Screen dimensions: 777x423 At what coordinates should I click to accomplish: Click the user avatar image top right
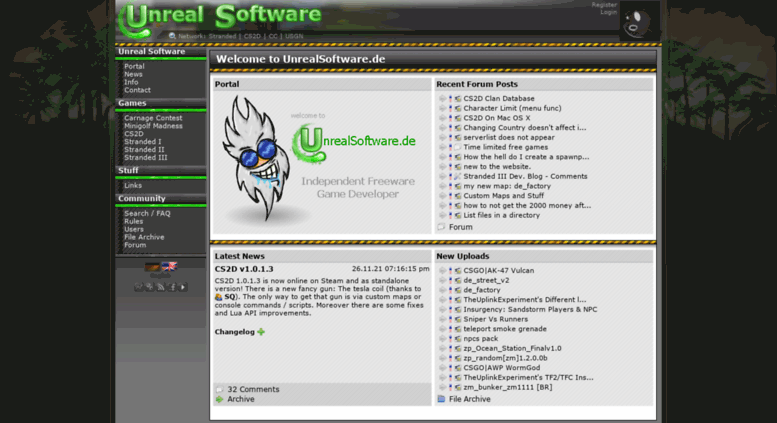pyautogui.click(x=639, y=21)
